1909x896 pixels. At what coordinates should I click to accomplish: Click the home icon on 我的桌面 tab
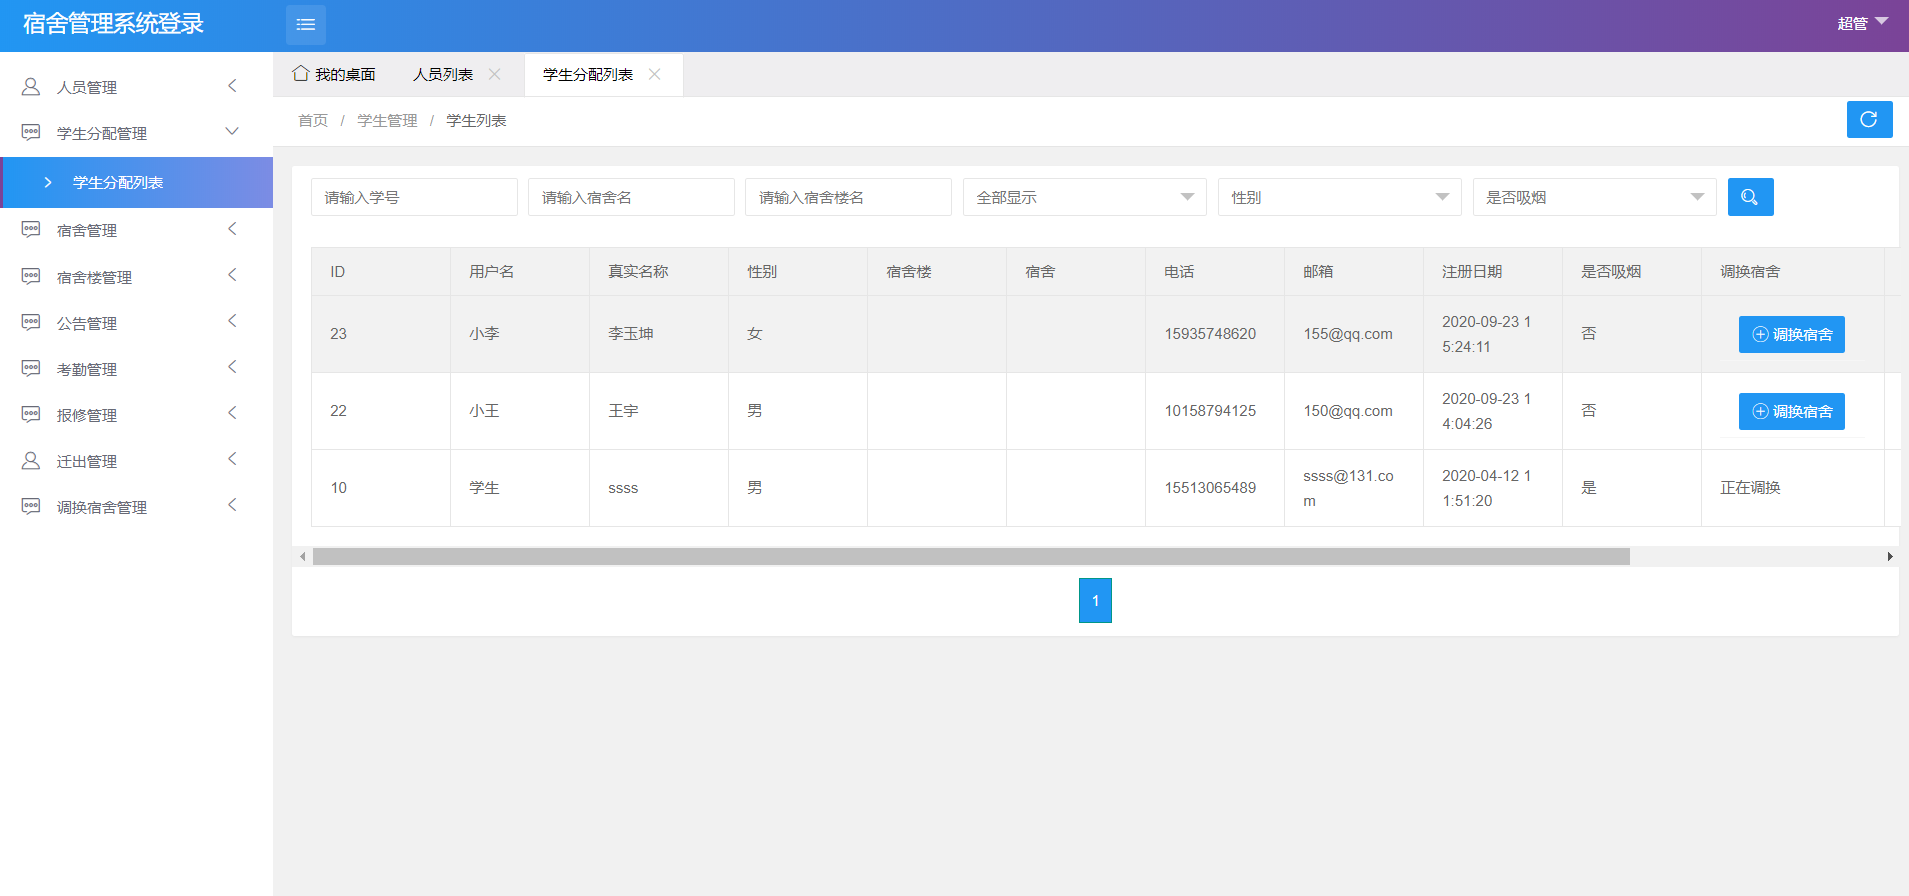click(300, 74)
